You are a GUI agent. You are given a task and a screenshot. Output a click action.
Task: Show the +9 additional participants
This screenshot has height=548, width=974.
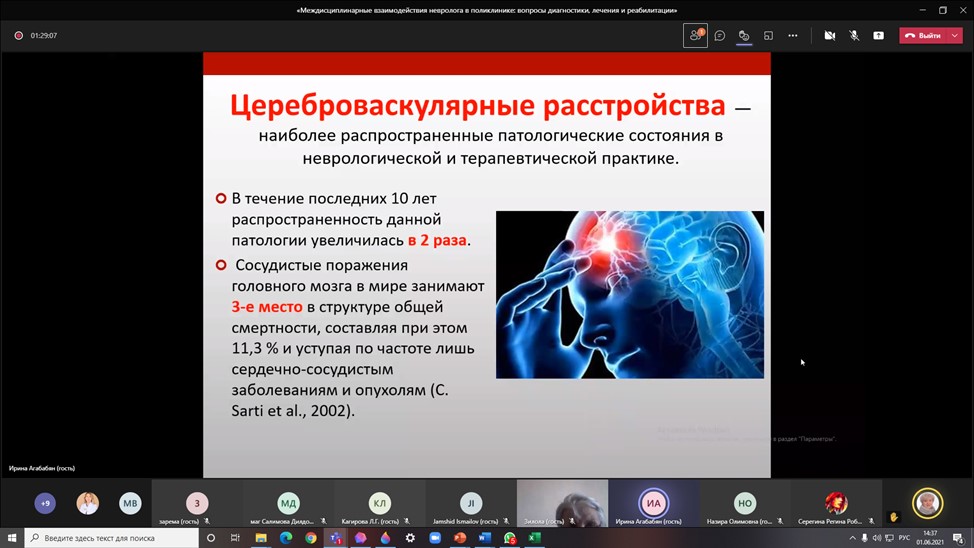tap(45, 503)
